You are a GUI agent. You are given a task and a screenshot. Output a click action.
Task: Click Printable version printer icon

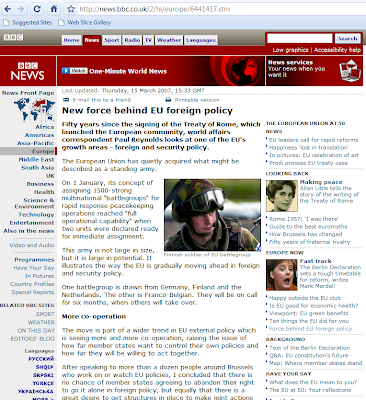(x=168, y=100)
